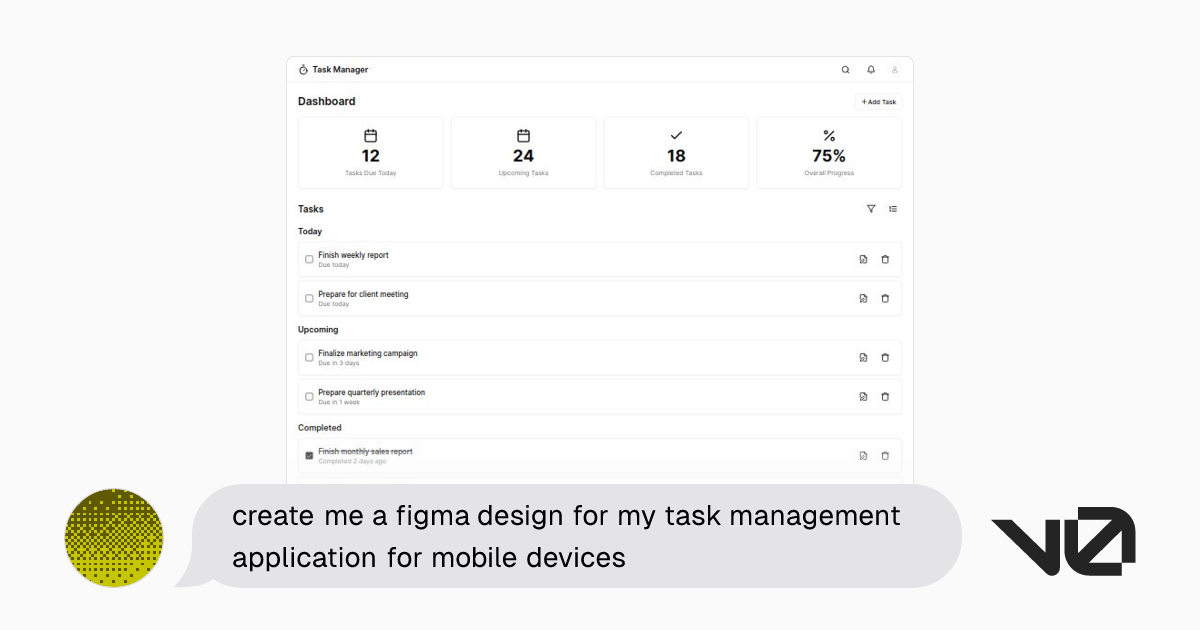Delete the Finalize marketing campaign task
This screenshot has width=1200, height=630.
pyautogui.click(x=886, y=357)
